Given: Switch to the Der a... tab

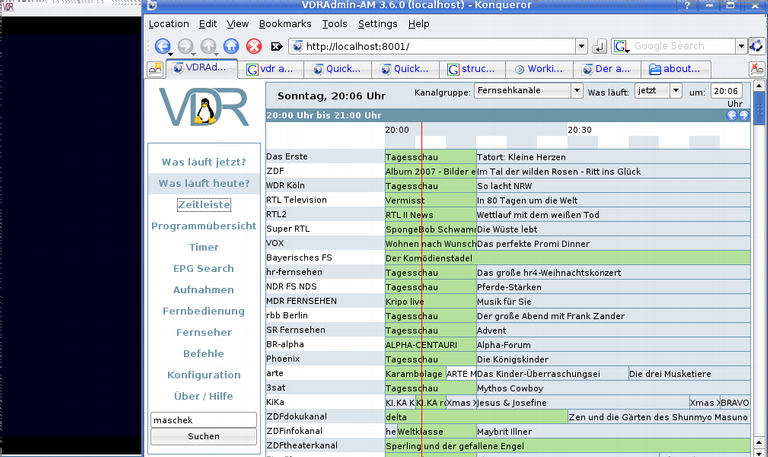Looking at the screenshot, I should tap(607, 69).
